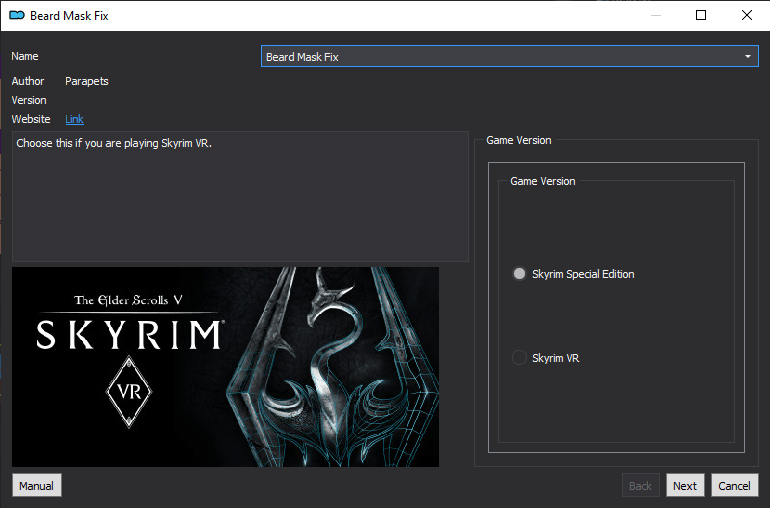Click the inner Game Version group heading

pos(543,181)
